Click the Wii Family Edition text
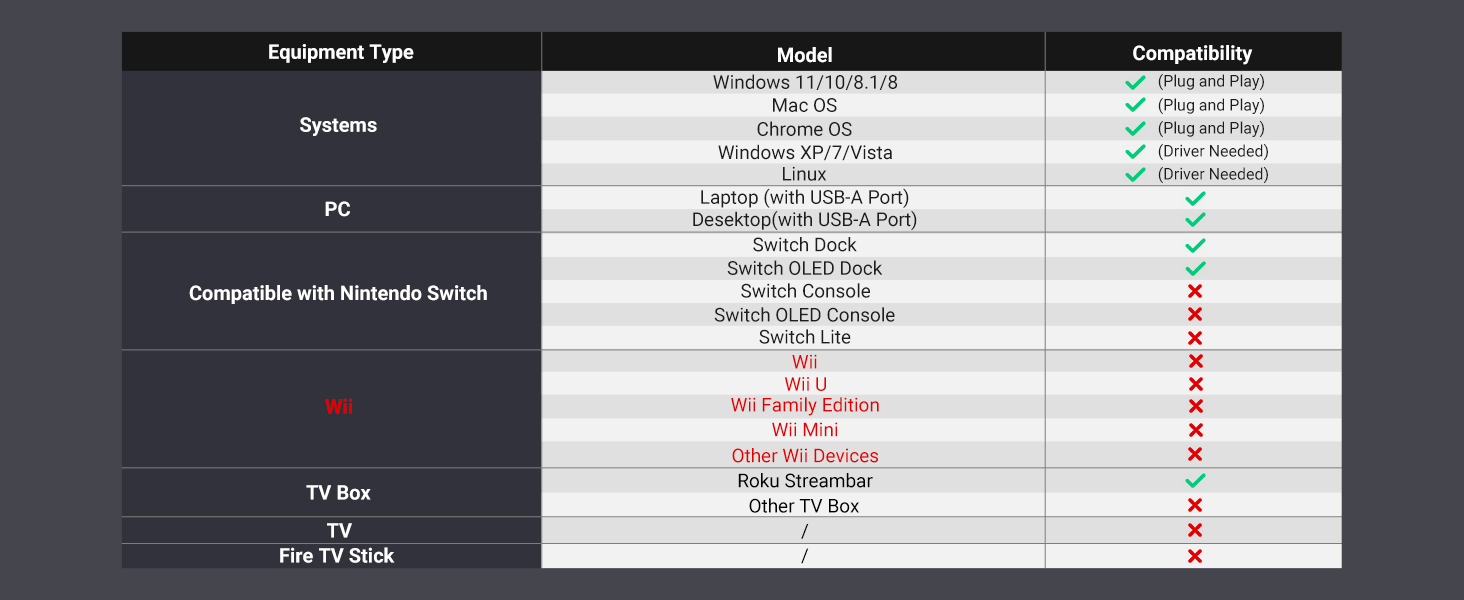This screenshot has width=1464, height=600. coord(805,405)
